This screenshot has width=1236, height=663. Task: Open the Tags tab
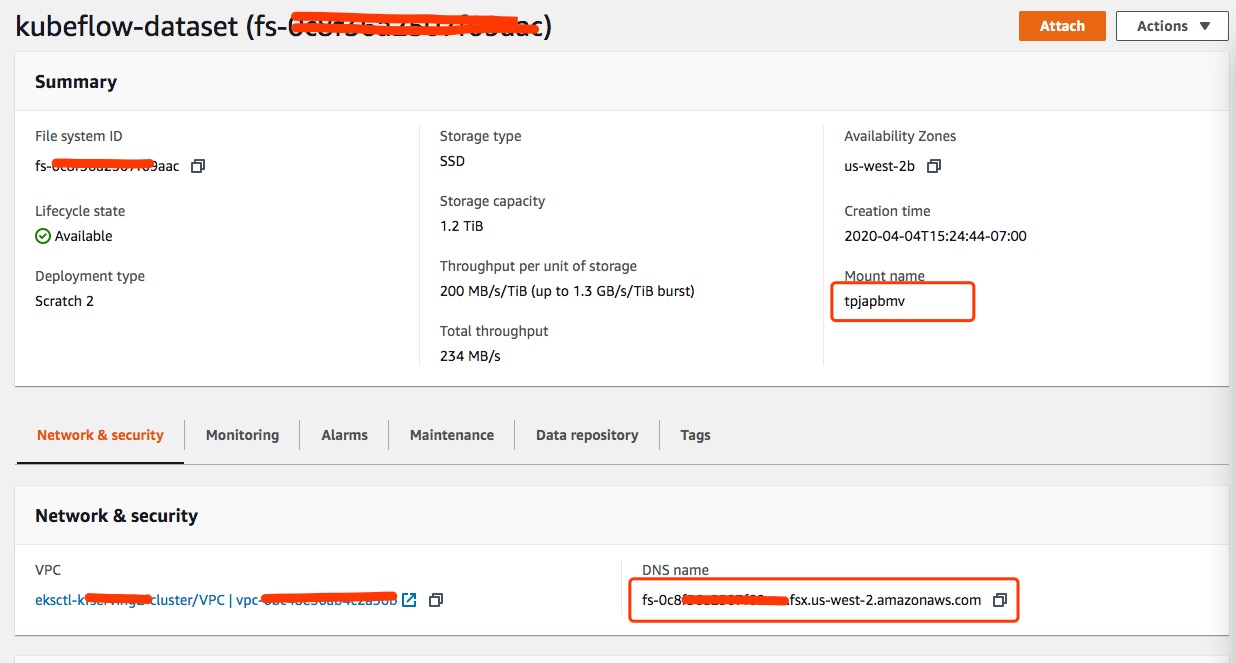coord(695,435)
